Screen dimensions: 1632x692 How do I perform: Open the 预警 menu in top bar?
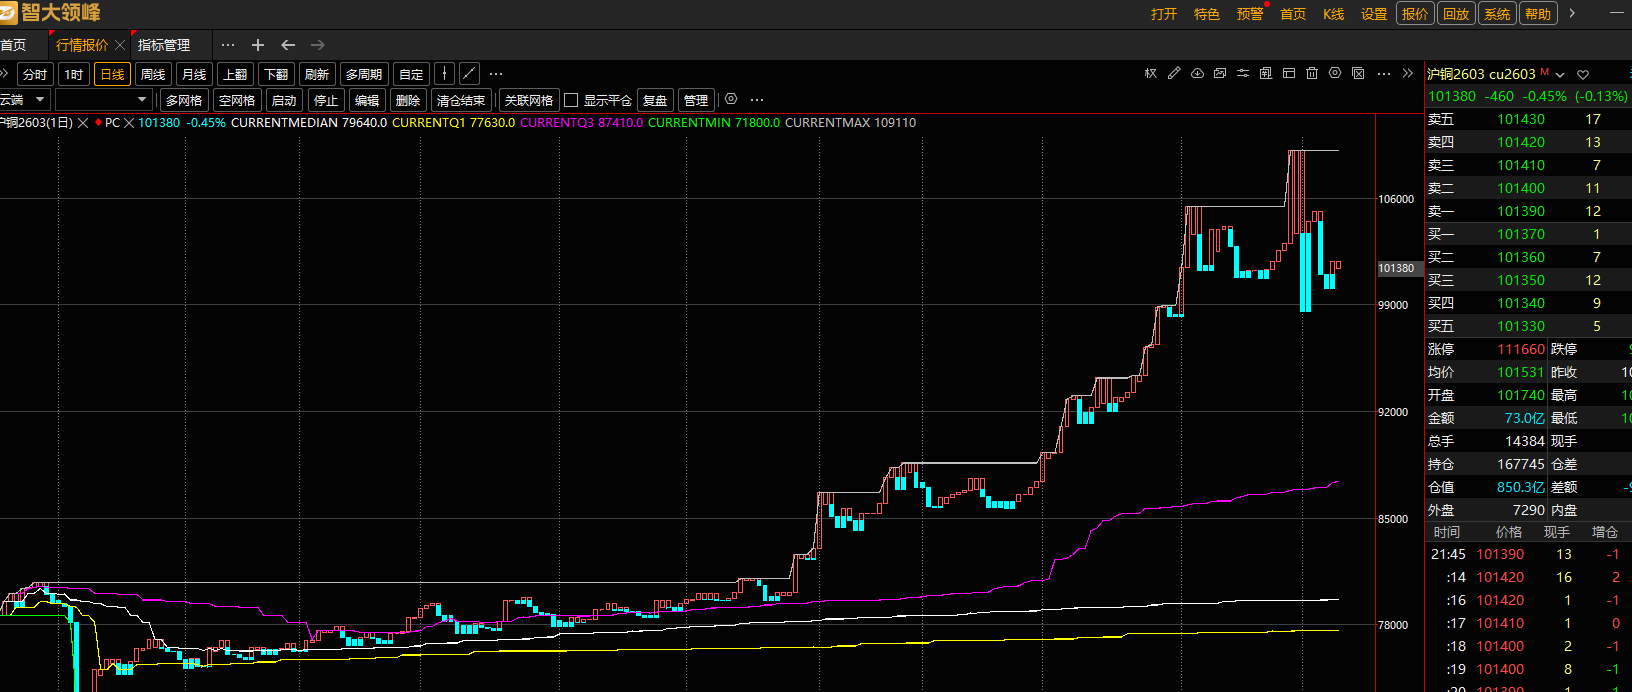tap(1250, 14)
